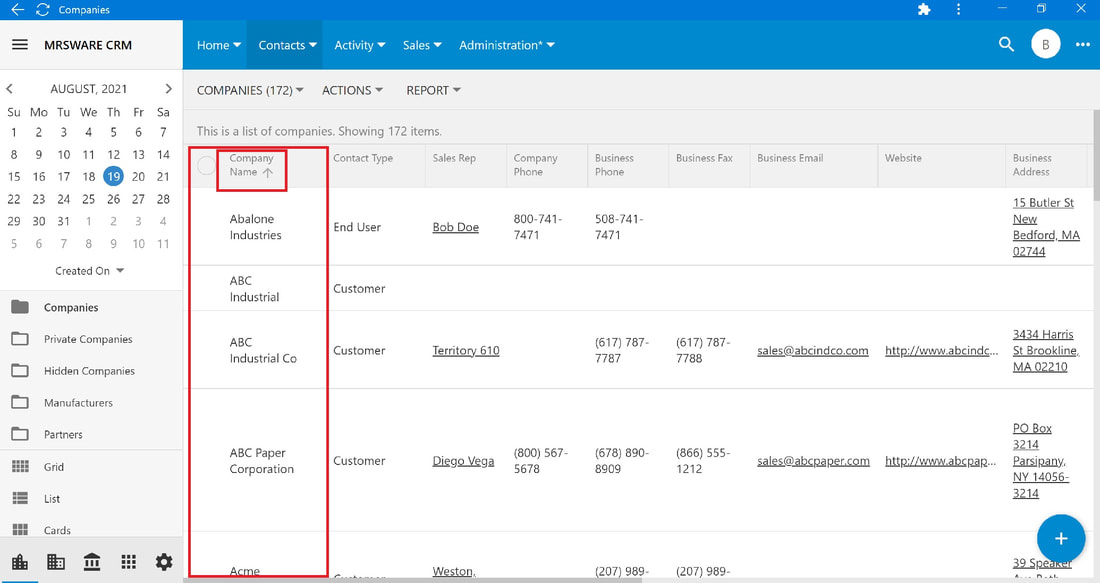
Task: Click the refresh icon in title bar
Action: (x=43, y=9)
